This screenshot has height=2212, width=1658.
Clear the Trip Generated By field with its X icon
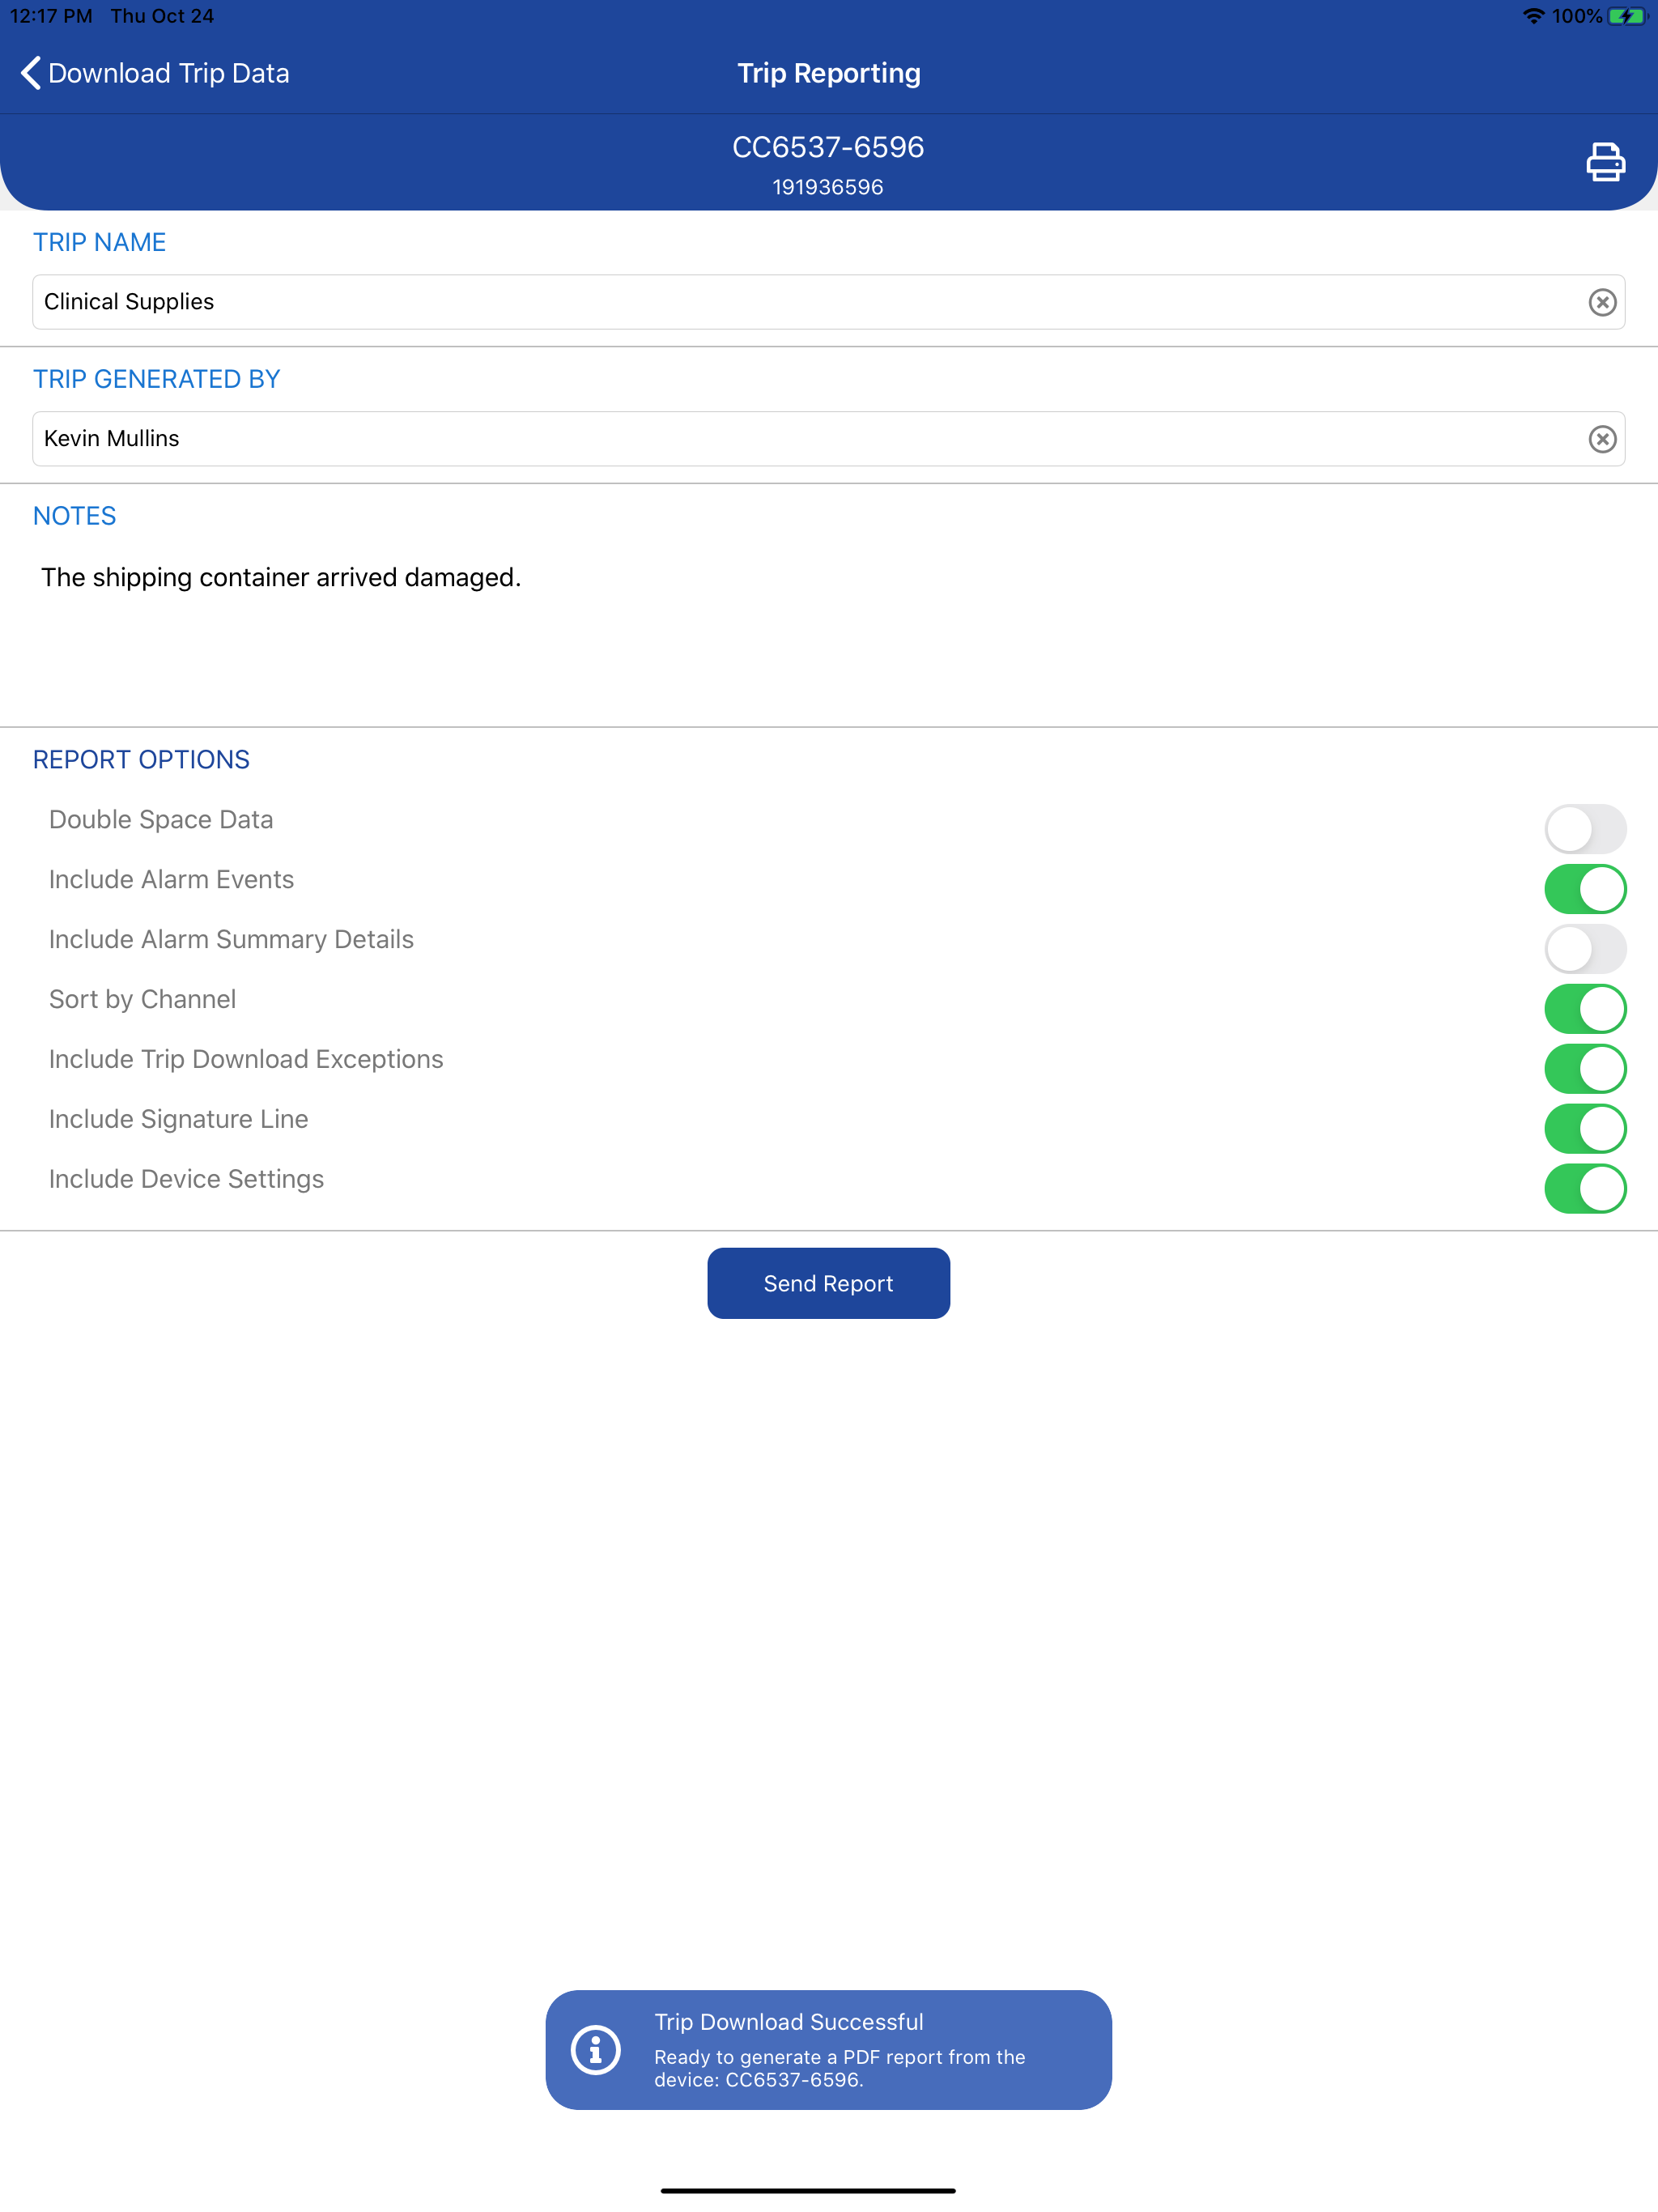pos(1602,439)
